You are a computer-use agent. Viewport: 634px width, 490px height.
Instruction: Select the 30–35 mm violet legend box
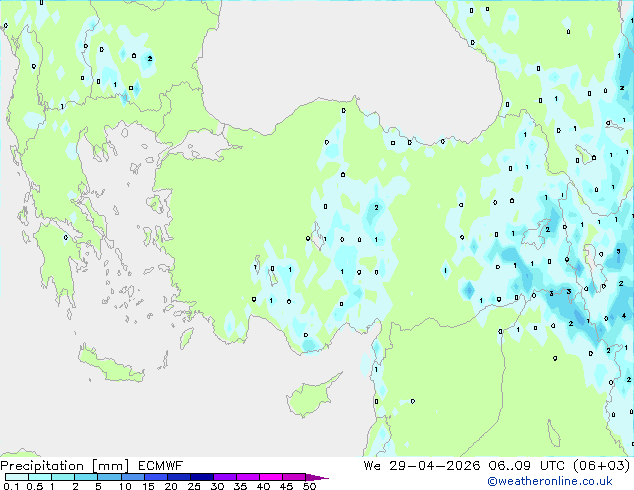point(224,477)
